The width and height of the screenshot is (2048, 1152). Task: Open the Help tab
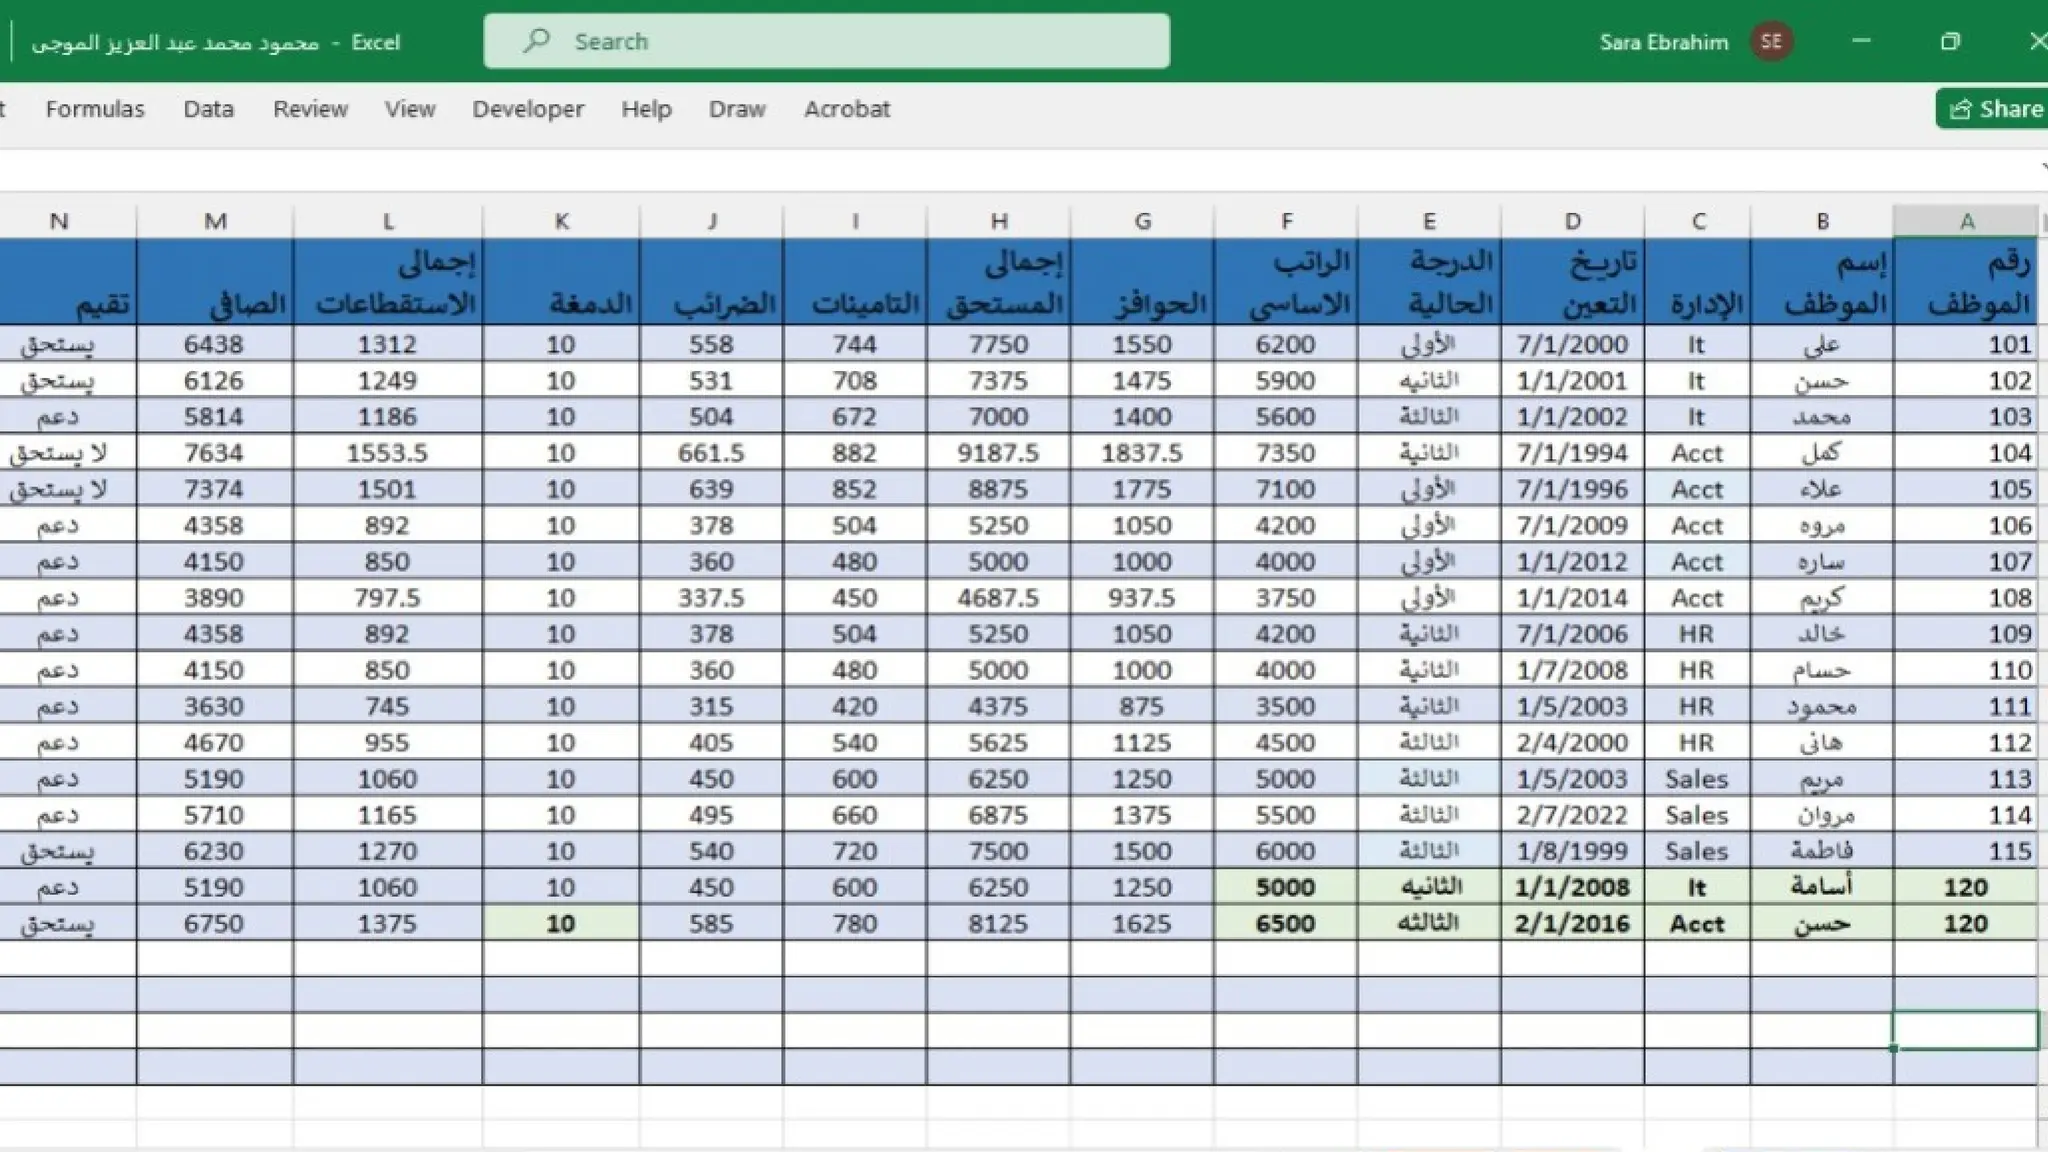(646, 109)
